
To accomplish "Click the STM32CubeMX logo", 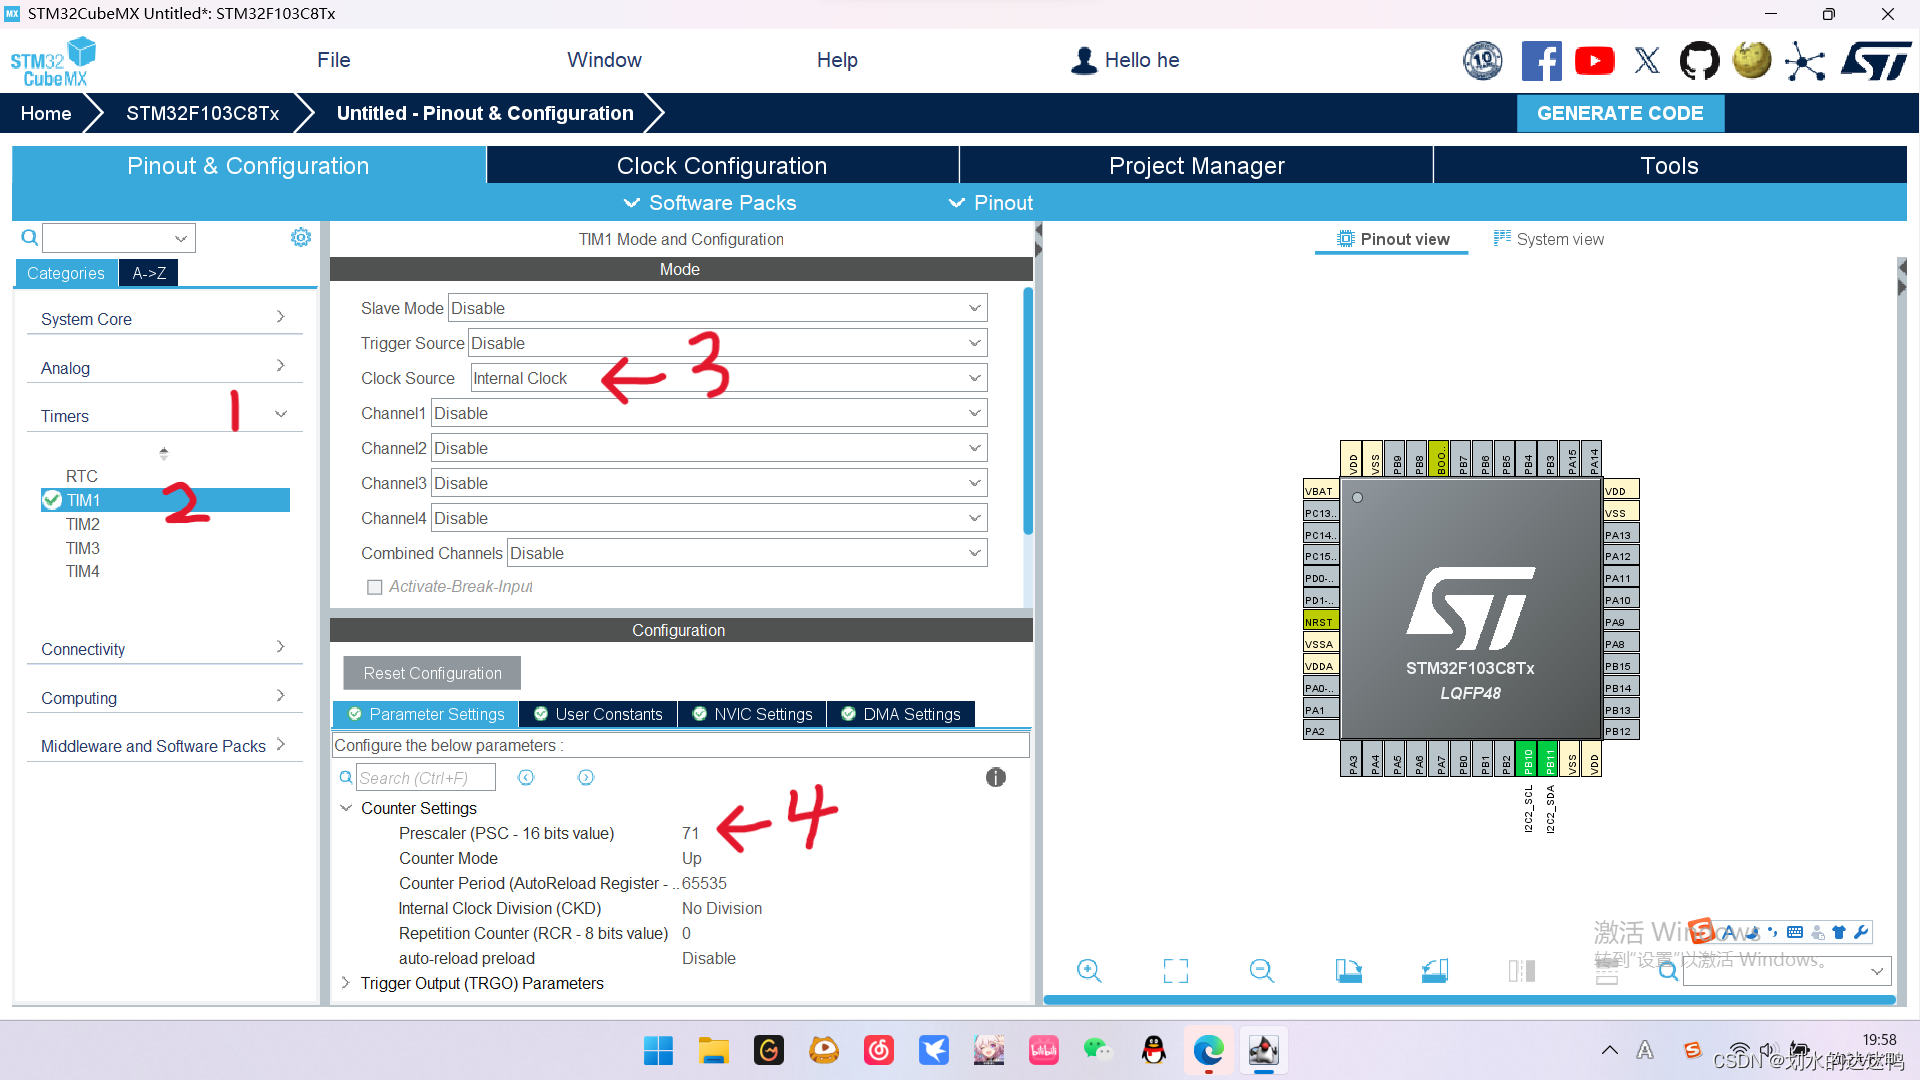I will pos(53,62).
